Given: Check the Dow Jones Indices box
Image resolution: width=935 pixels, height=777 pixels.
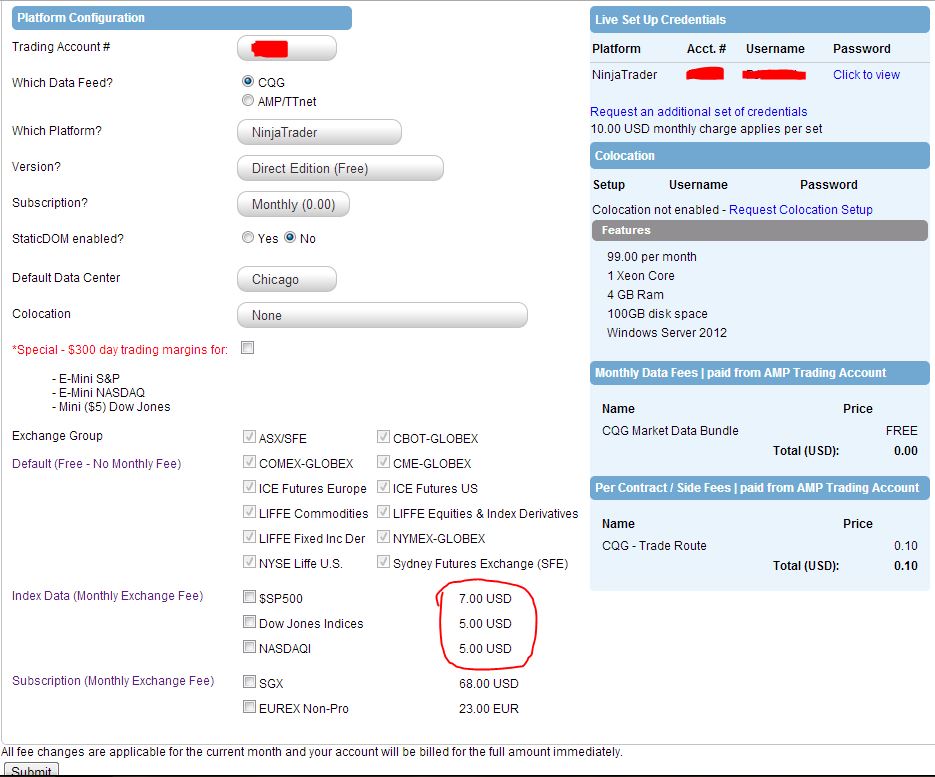Looking at the screenshot, I should 249,622.
